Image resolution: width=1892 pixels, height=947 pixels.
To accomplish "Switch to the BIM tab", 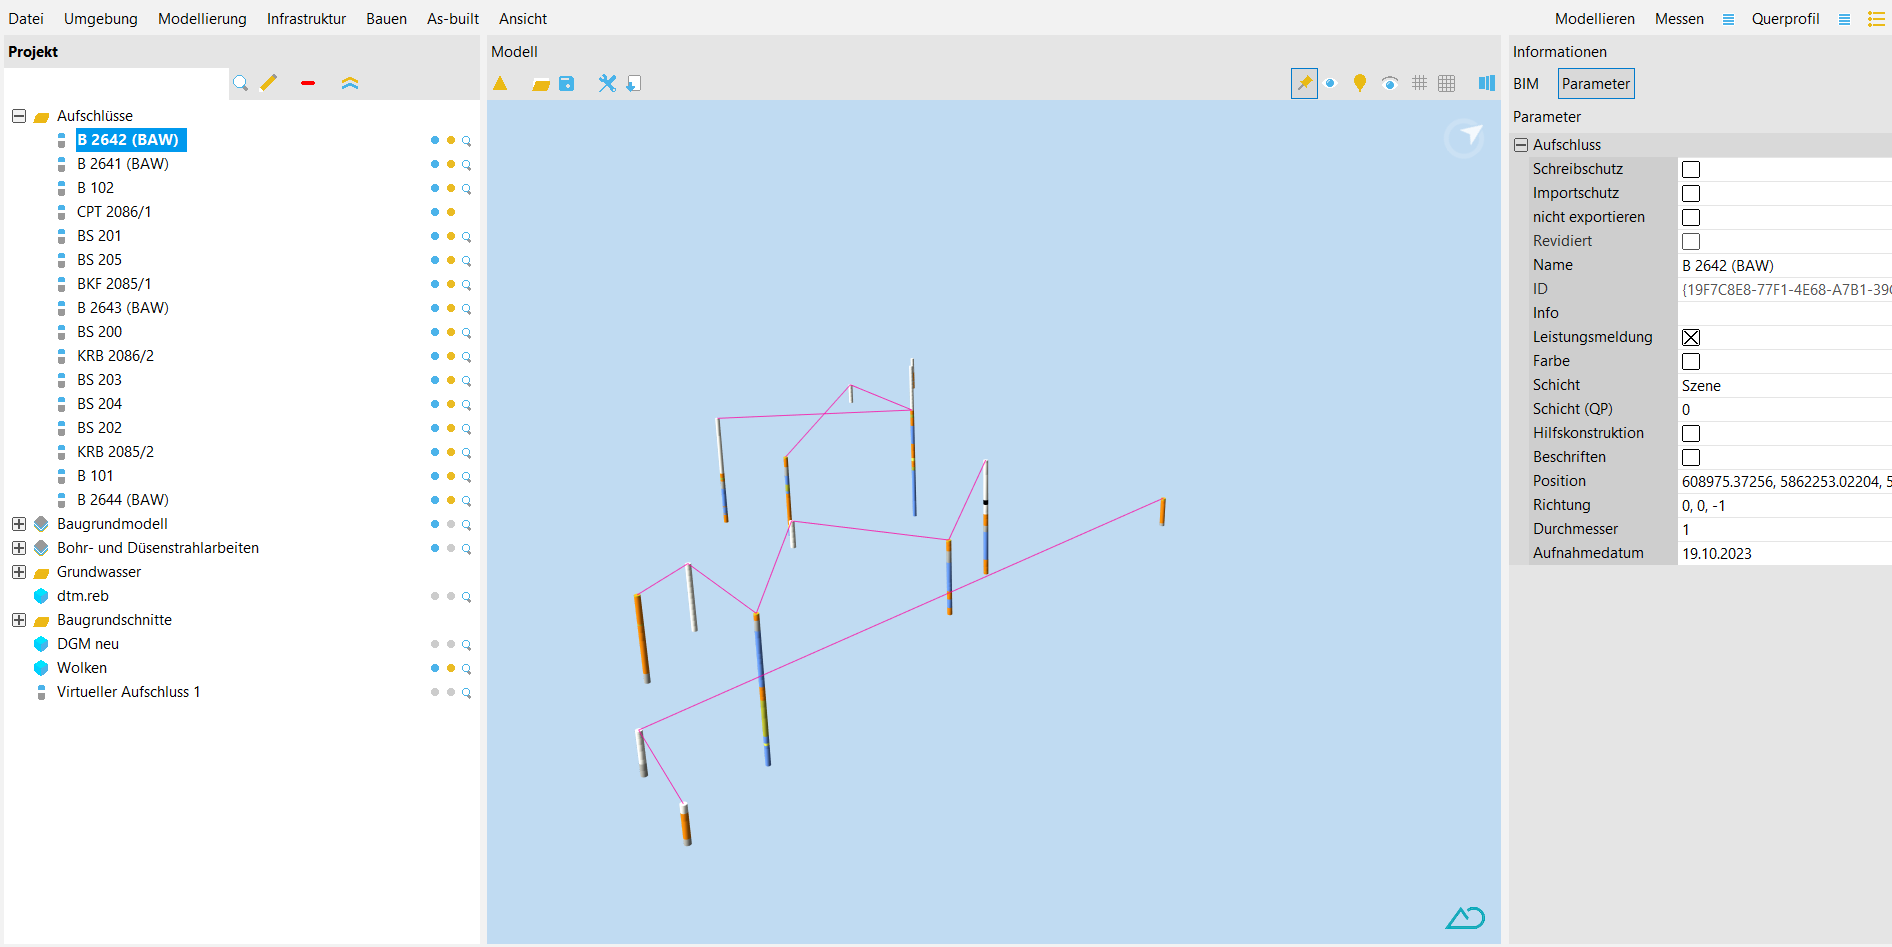I will 1526,84.
